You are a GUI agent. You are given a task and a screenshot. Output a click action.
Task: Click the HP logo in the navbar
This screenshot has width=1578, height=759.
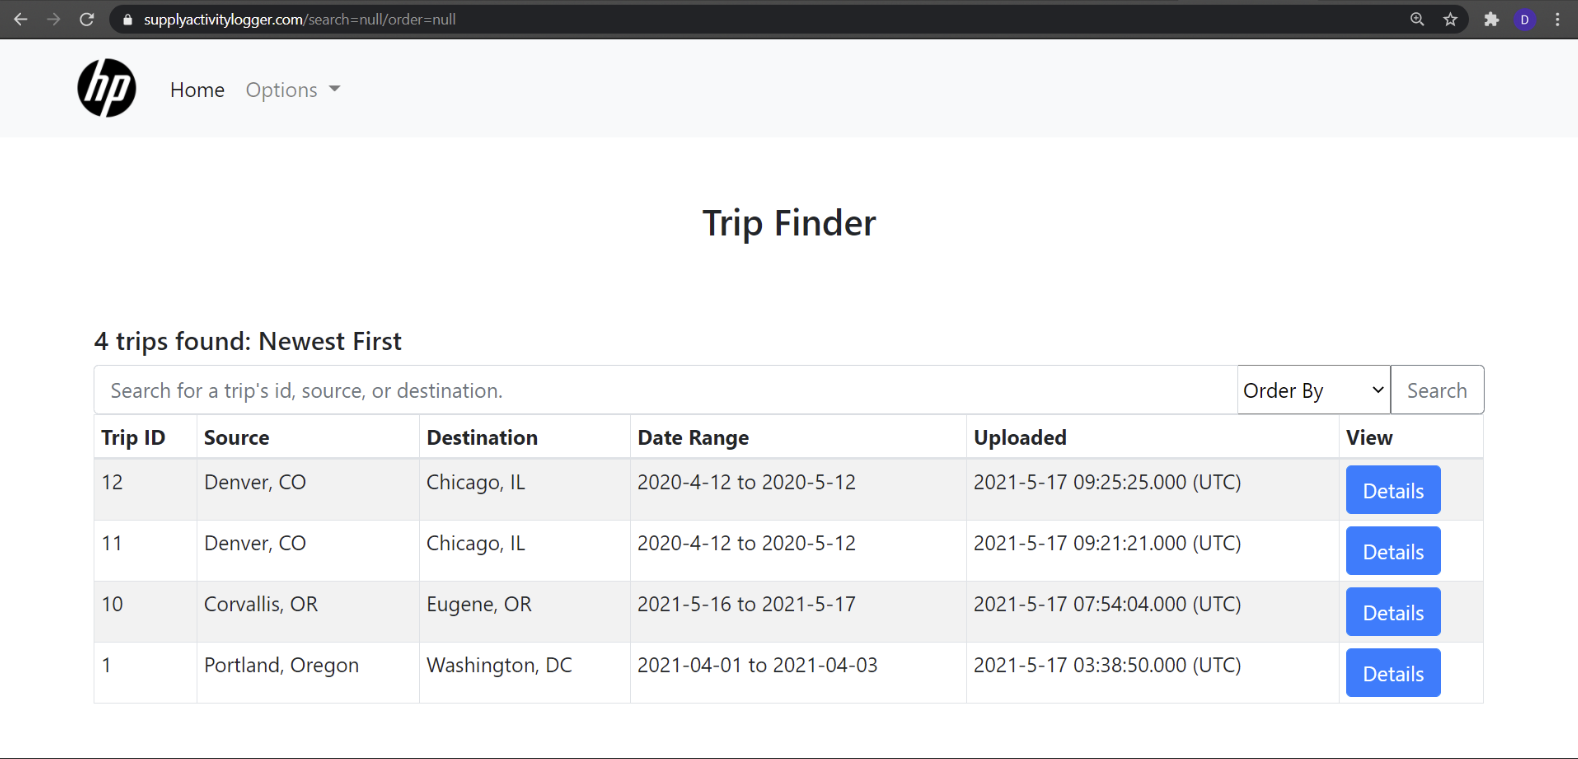click(x=107, y=88)
